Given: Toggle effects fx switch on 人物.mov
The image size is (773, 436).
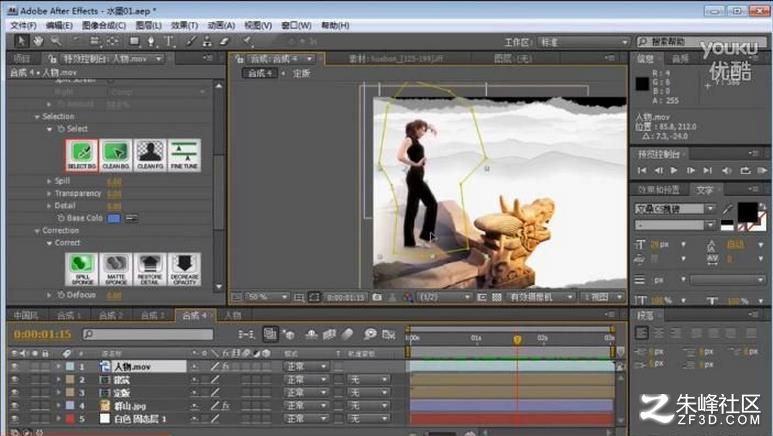Looking at the screenshot, I should 225,366.
